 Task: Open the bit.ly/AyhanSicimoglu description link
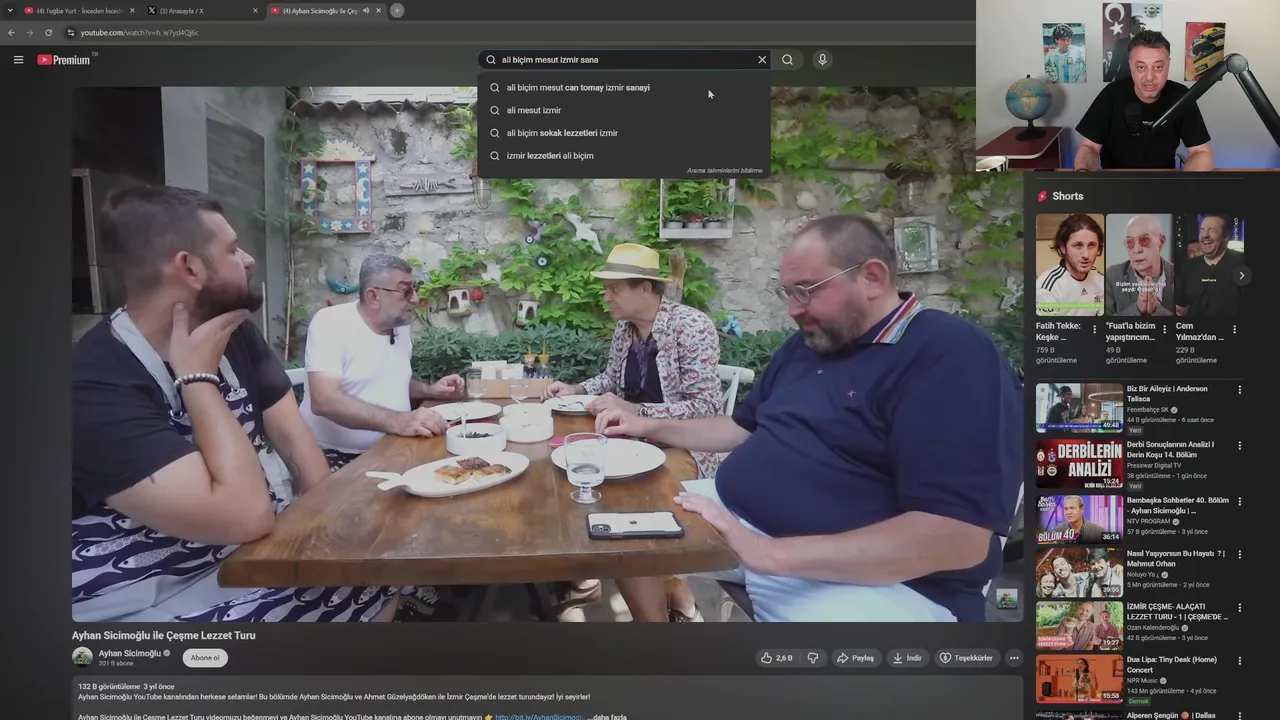click(539, 717)
